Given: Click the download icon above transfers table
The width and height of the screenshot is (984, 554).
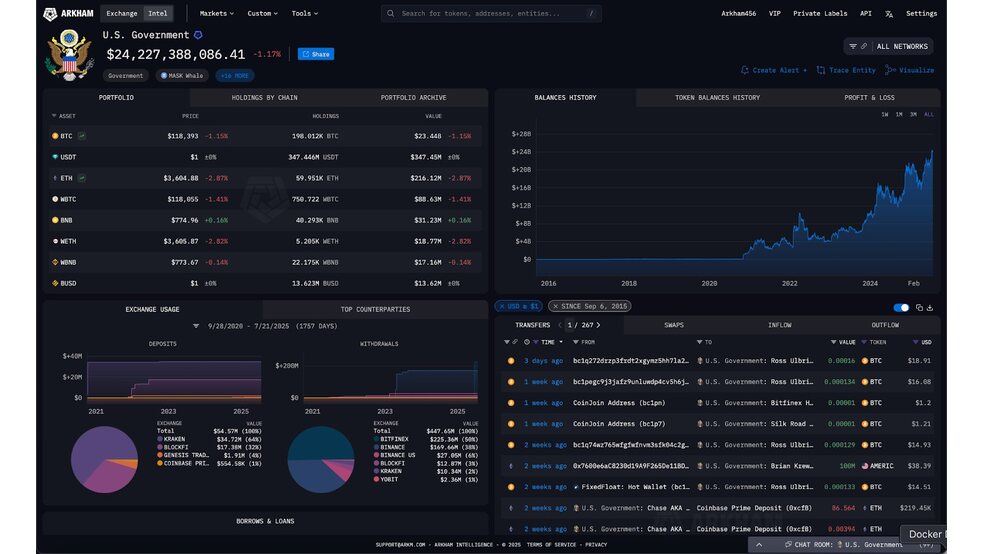Looking at the screenshot, I should coord(930,307).
